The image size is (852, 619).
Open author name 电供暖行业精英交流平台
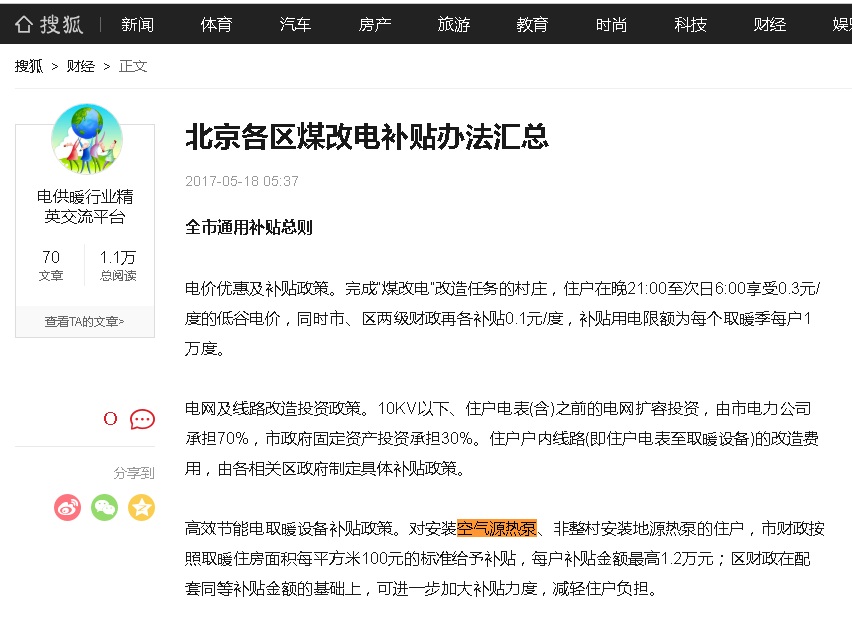[x=85, y=206]
